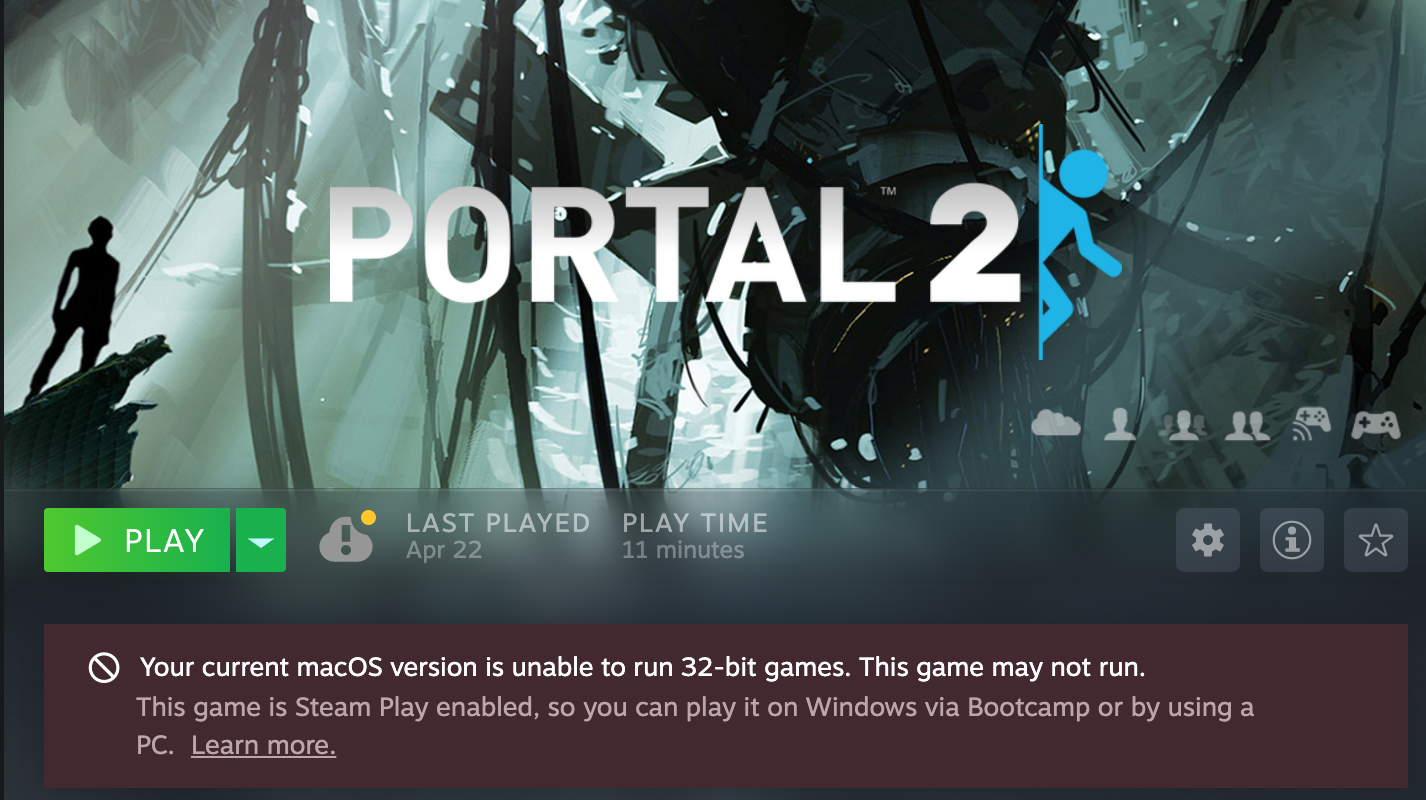The width and height of the screenshot is (1426, 800).
Task: Show game info via the circled i icon
Action: click(1292, 540)
